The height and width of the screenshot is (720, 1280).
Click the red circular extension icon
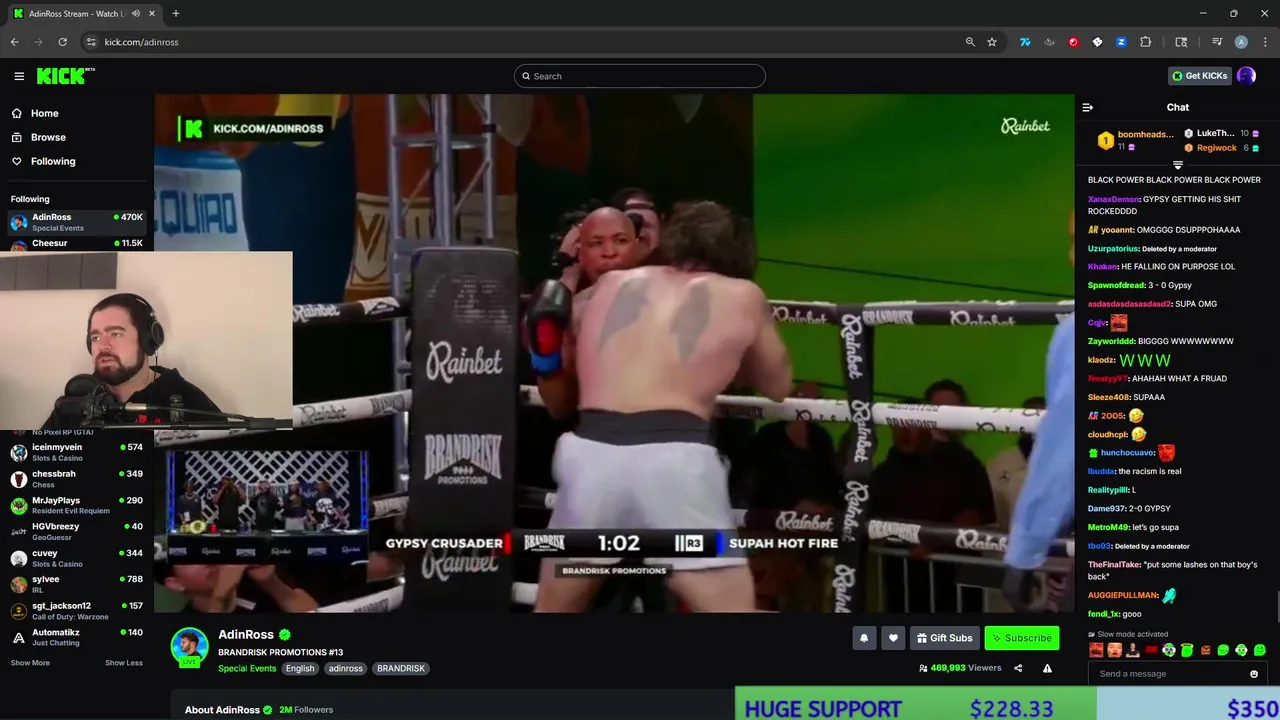pos(1073,42)
